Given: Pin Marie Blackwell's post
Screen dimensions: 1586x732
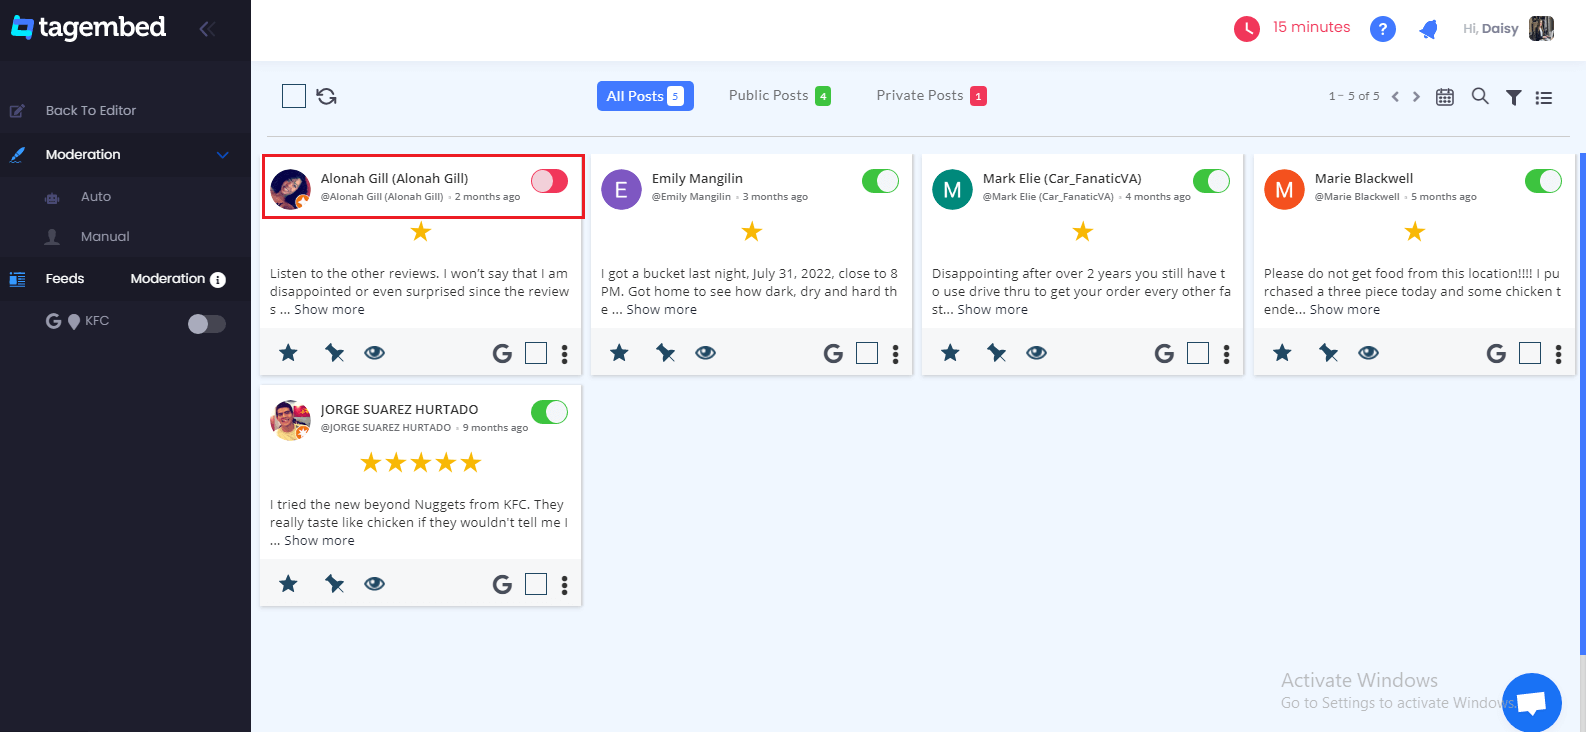Looking at the screenshot, I should coord(1328,352).
